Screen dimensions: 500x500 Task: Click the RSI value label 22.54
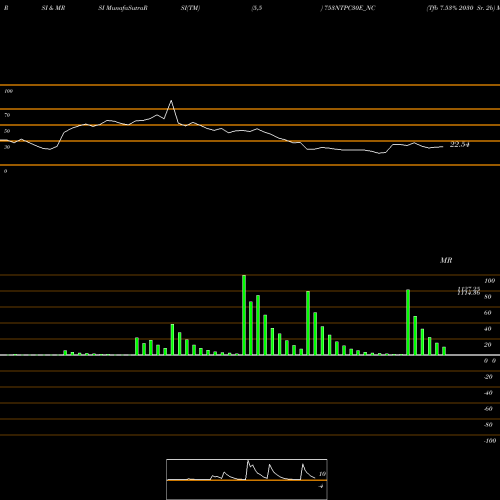459,145
